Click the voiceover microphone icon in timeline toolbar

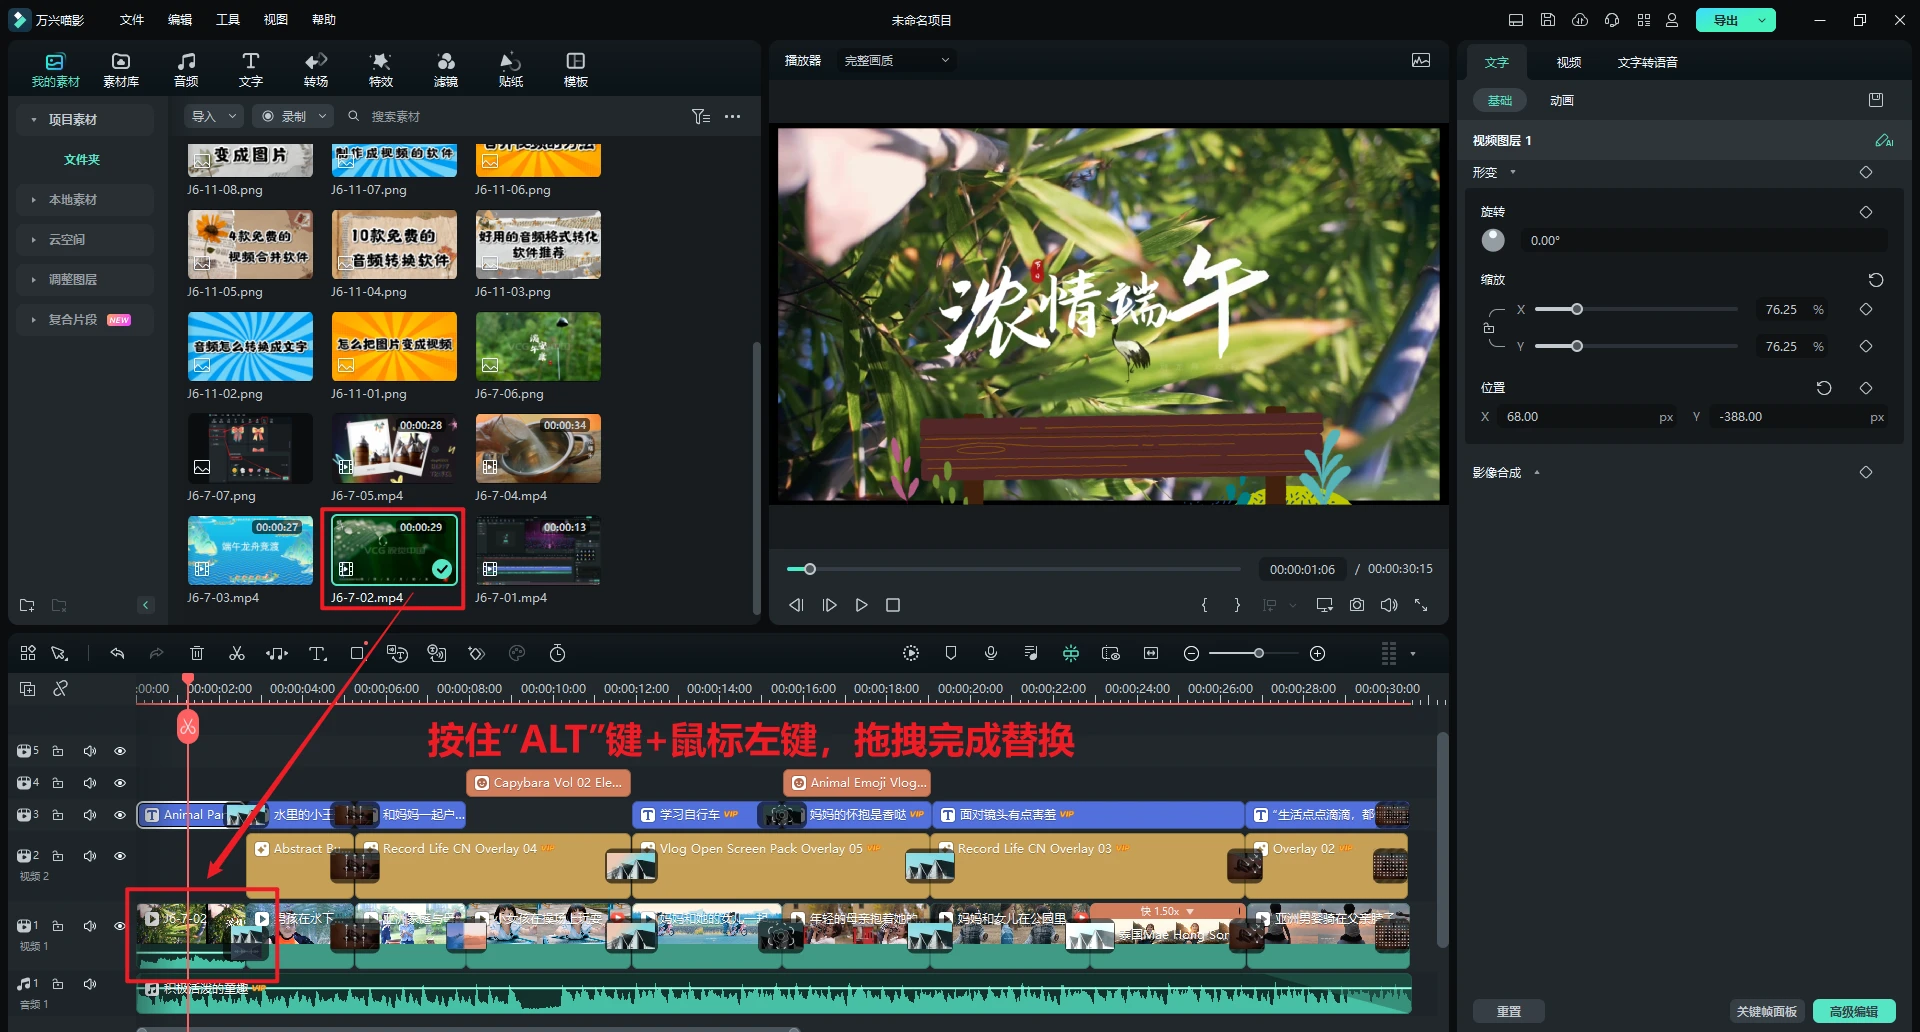point(991,653)
